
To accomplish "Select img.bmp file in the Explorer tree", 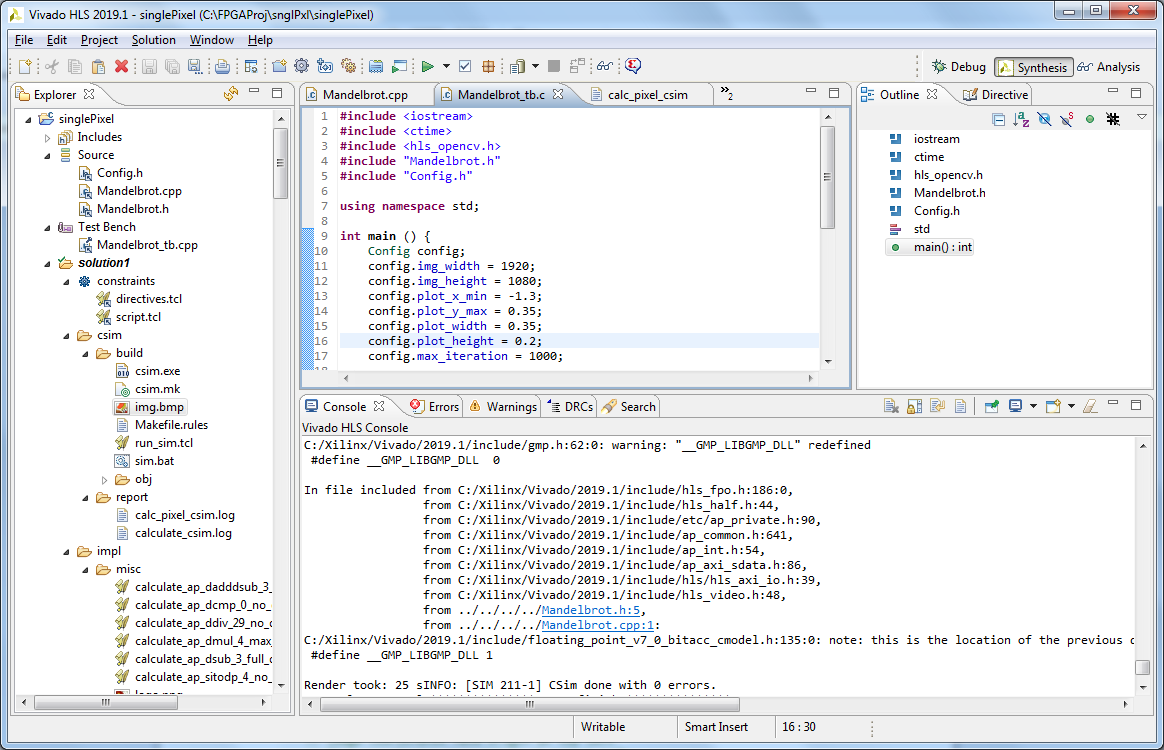I will point(159,407).
